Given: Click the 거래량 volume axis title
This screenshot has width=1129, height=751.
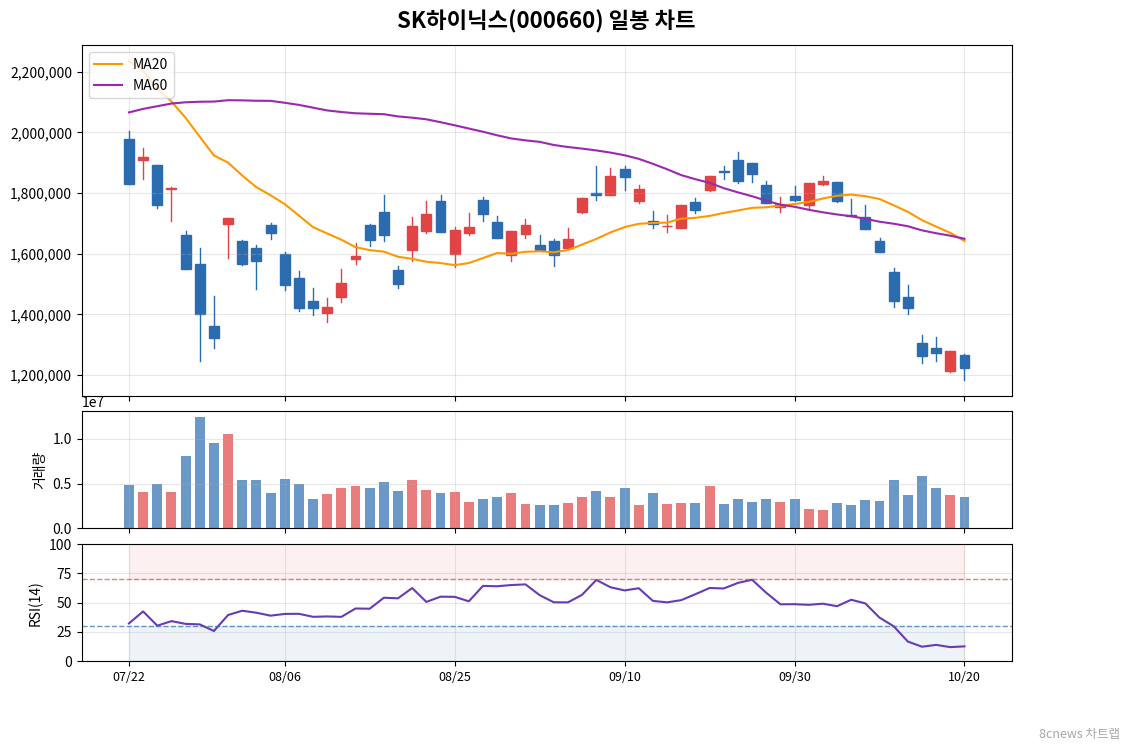Looking at the screenshot, I should pos(38,471).
